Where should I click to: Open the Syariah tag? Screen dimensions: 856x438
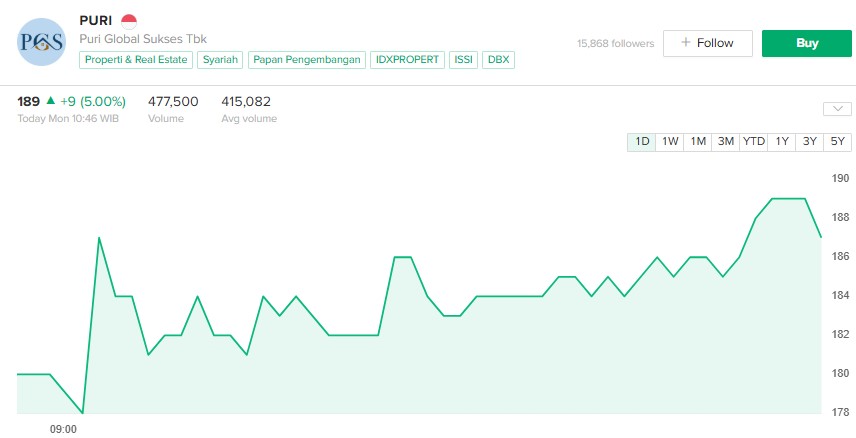[221, 60]
